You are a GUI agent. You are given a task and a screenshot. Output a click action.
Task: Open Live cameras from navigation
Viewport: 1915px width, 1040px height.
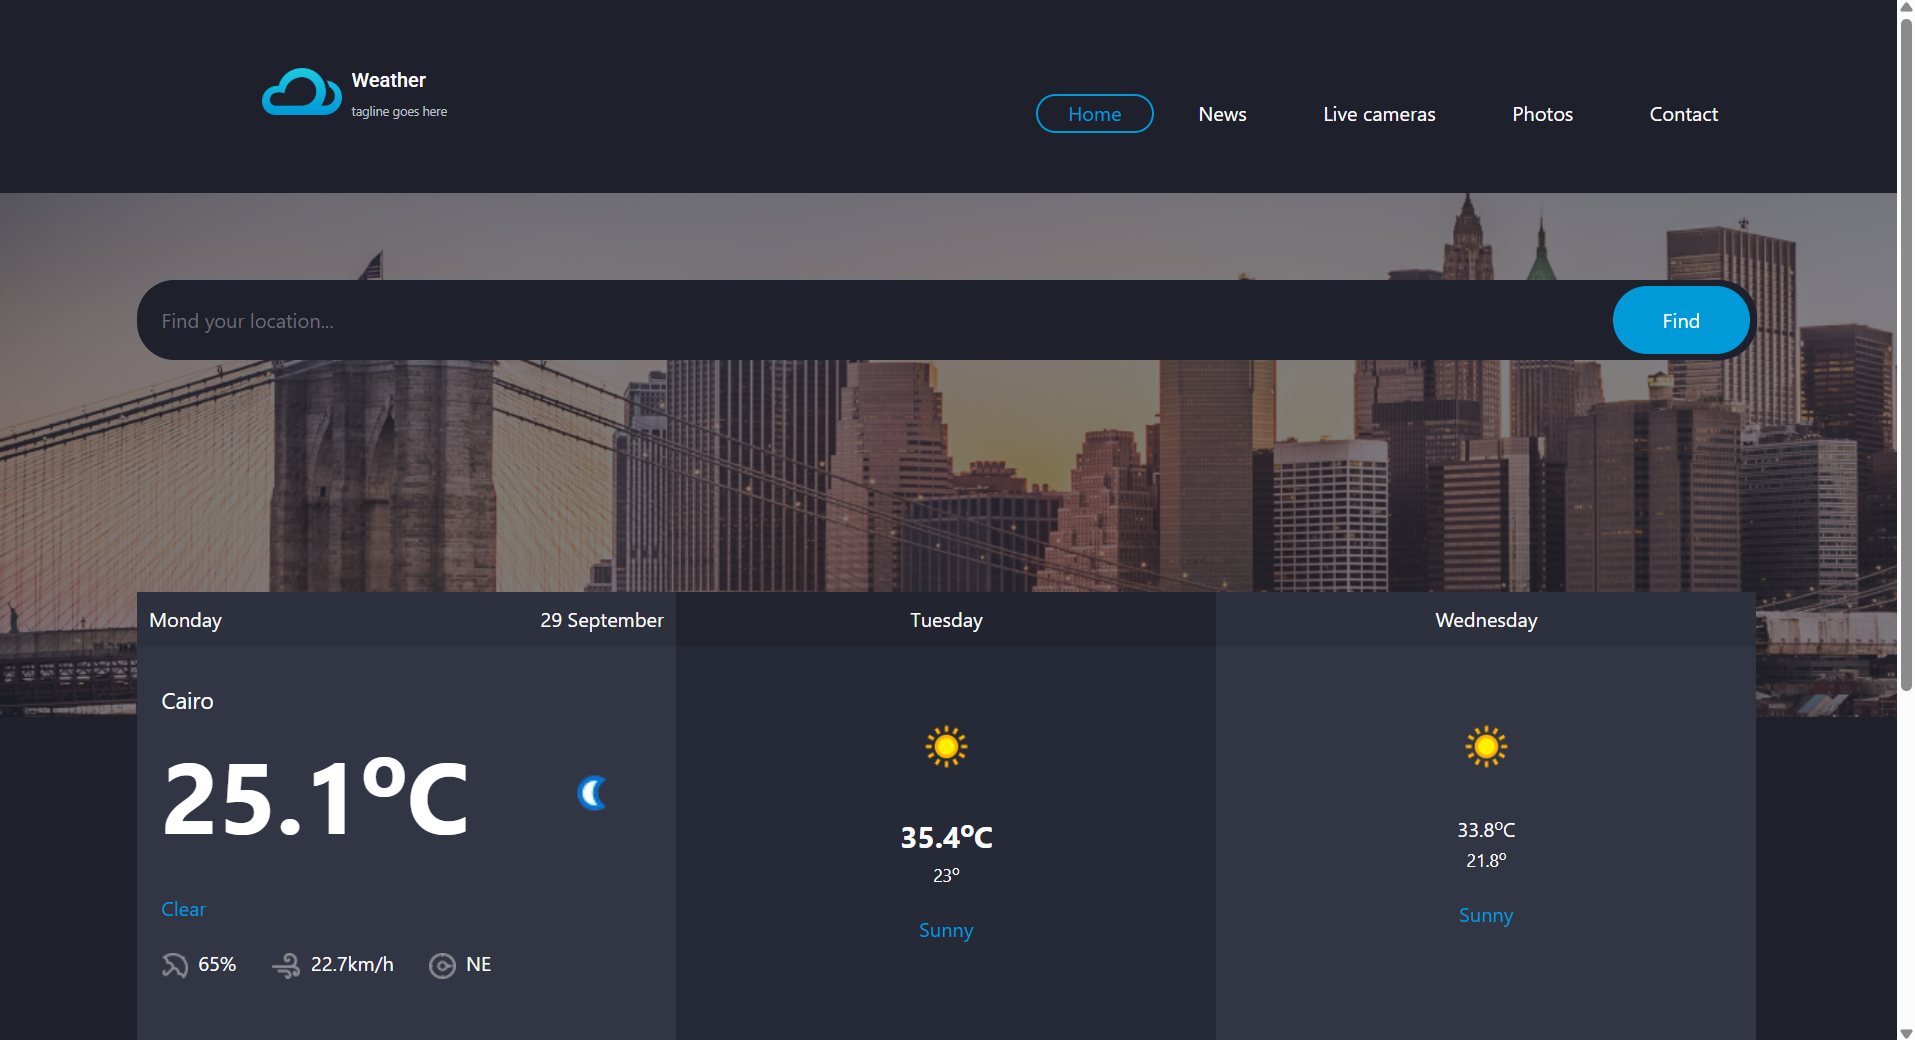coord(1378,114)
